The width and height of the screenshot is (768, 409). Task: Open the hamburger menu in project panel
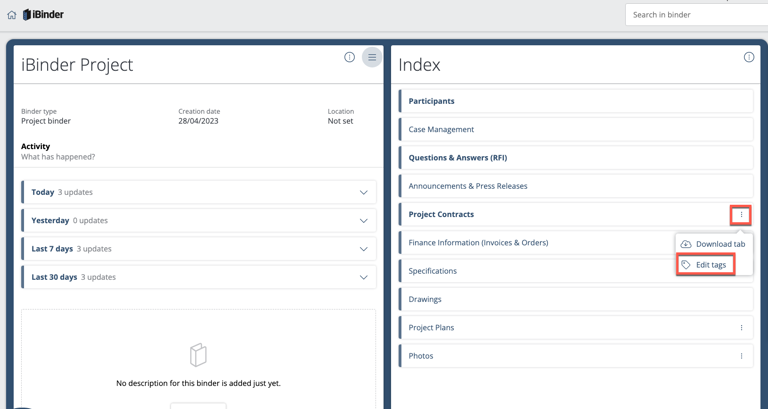[372, 57]
